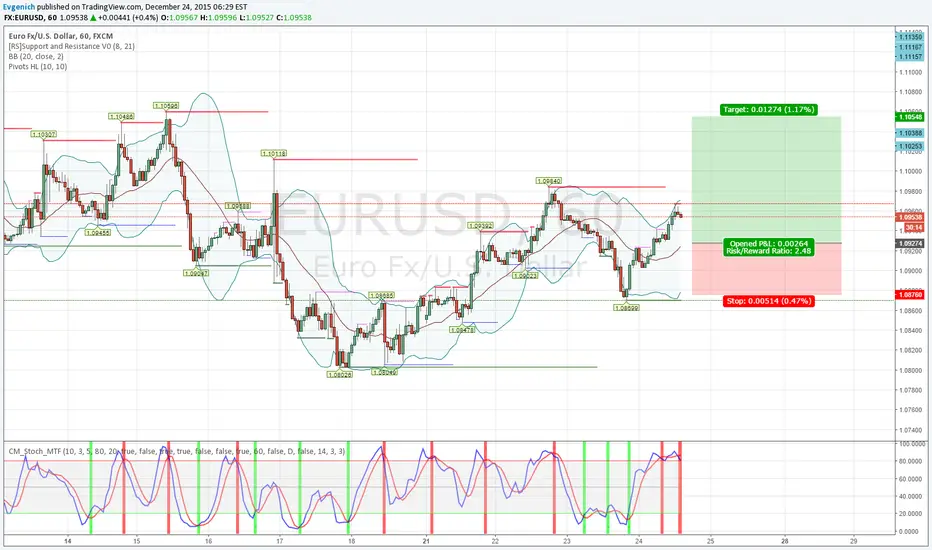Click the 20.0000 level on stochastic axis
This screenshot has height=550, width=932.
910,514
